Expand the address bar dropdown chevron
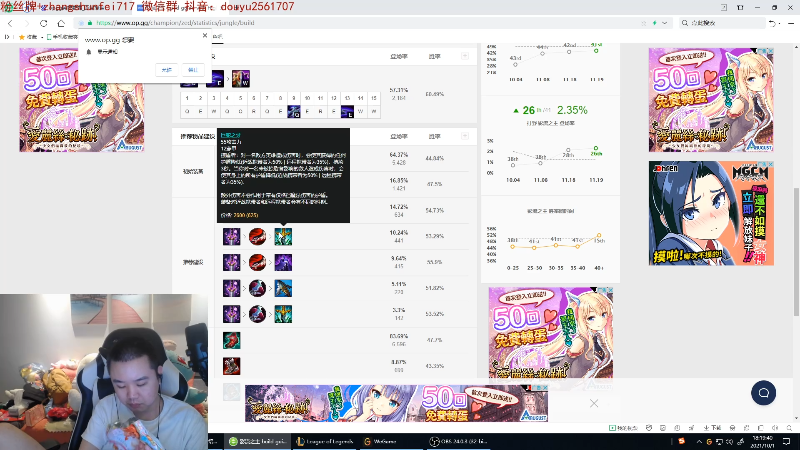800x450 pixels. [664, 23]
